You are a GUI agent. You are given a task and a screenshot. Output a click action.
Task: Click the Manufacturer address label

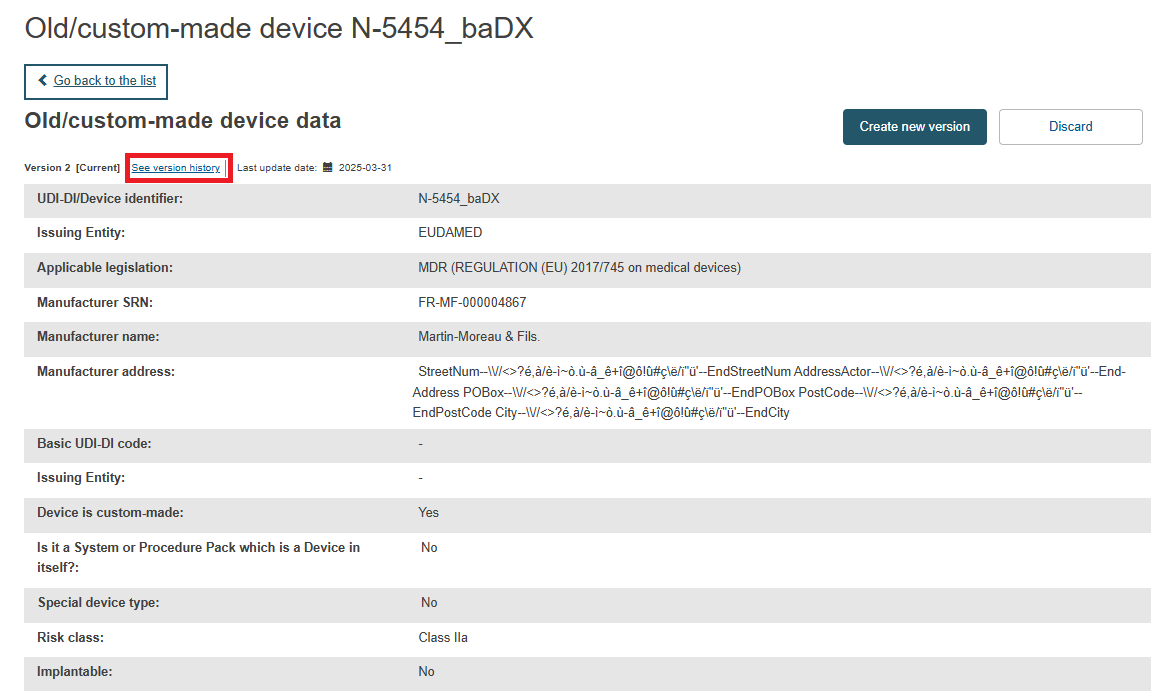(x=106, y=372)
